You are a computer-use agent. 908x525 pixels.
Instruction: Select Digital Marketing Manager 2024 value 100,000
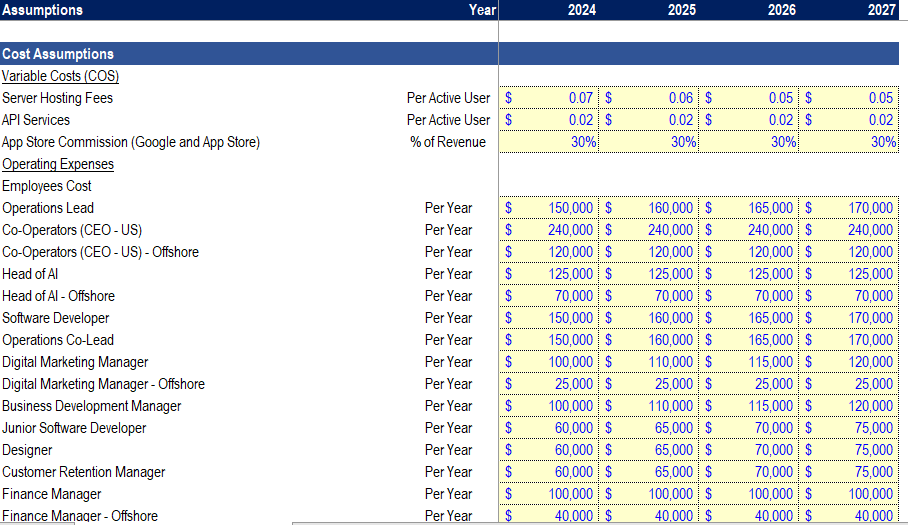click(x=548, y=362)
